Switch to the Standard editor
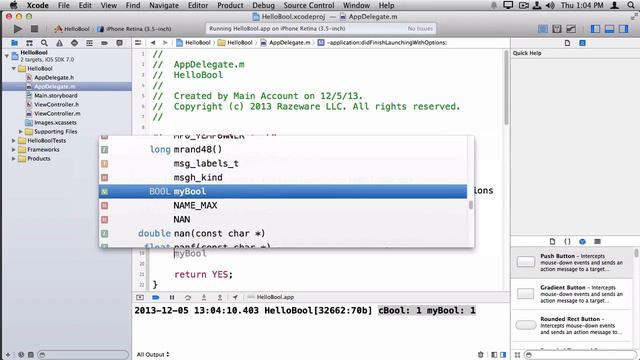Viewport: 640px width, 360px height. pos(543,29)
